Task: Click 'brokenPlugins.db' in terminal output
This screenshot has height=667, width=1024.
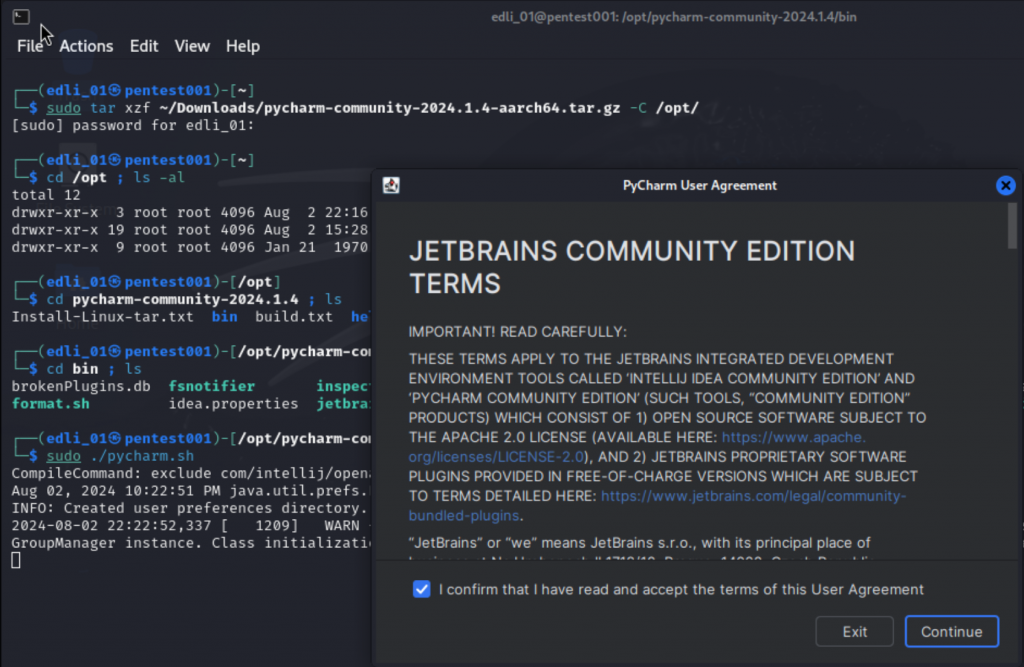Action: (81, 386)
